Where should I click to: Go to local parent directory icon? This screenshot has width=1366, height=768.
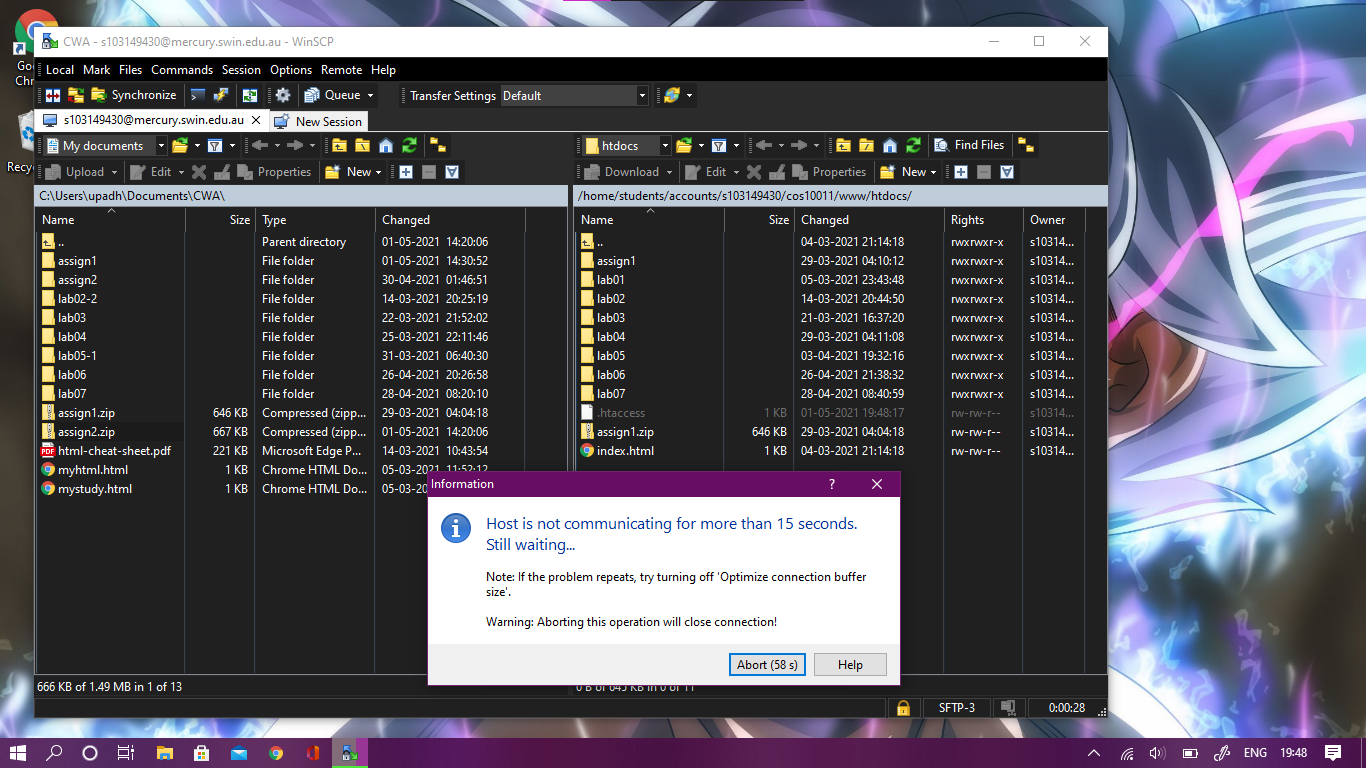coord(340,146)
